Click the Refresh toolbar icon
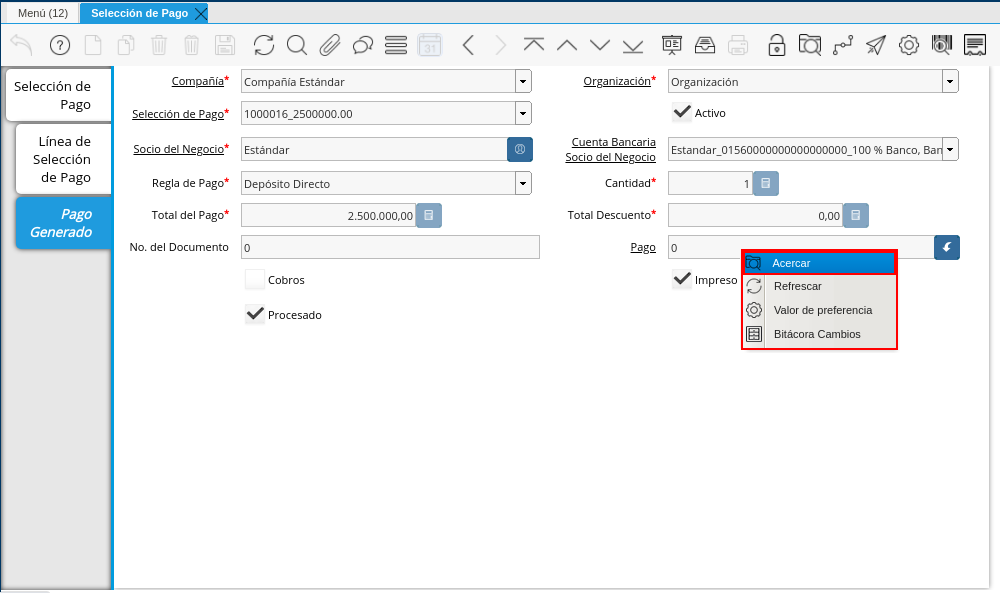This screenshot has width=1000, height=593. pos(264,45)
